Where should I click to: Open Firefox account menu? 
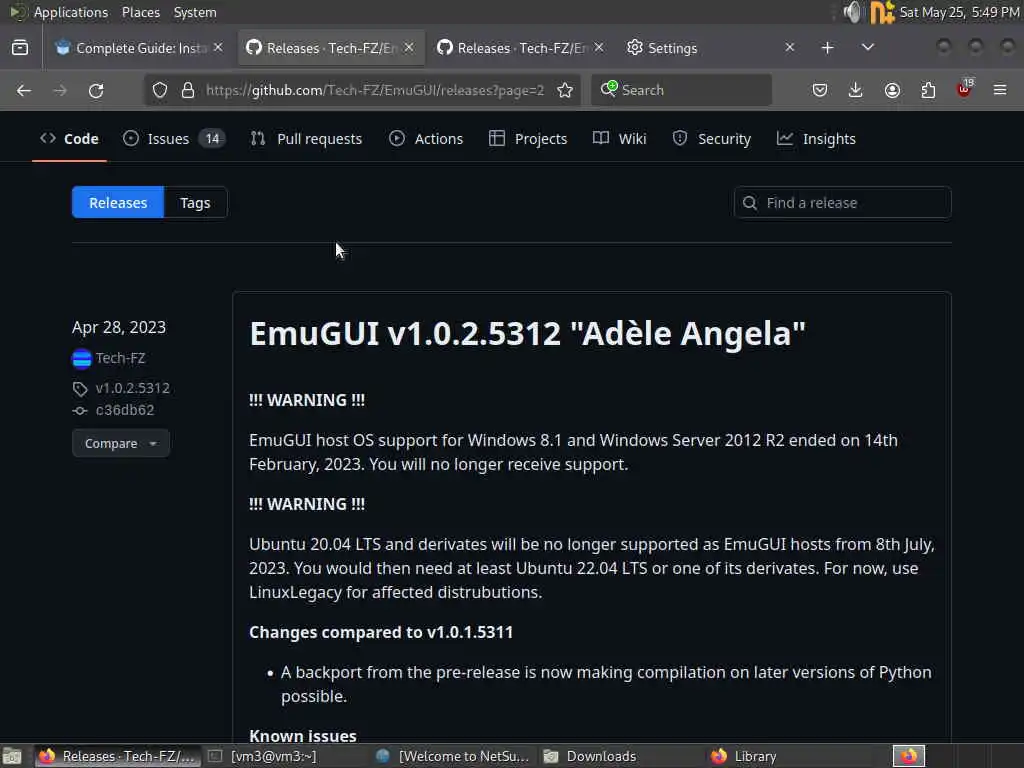(892, 90)
